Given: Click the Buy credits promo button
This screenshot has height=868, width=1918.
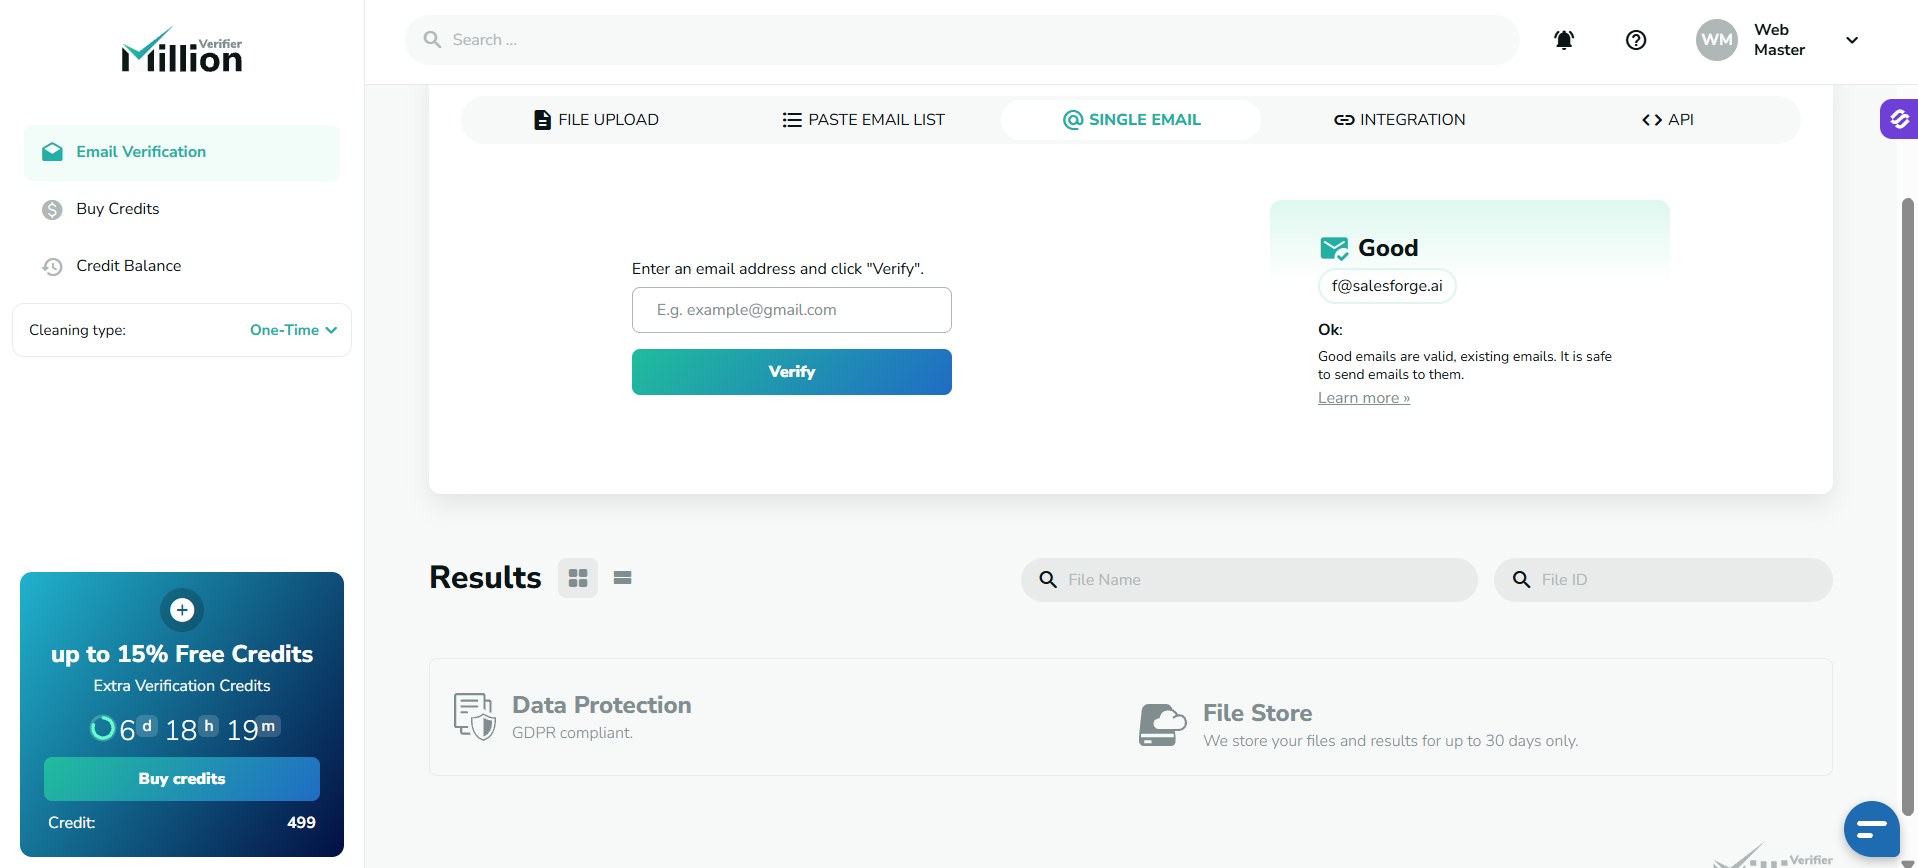Looking at the screenshot, I should coord(182,779).
